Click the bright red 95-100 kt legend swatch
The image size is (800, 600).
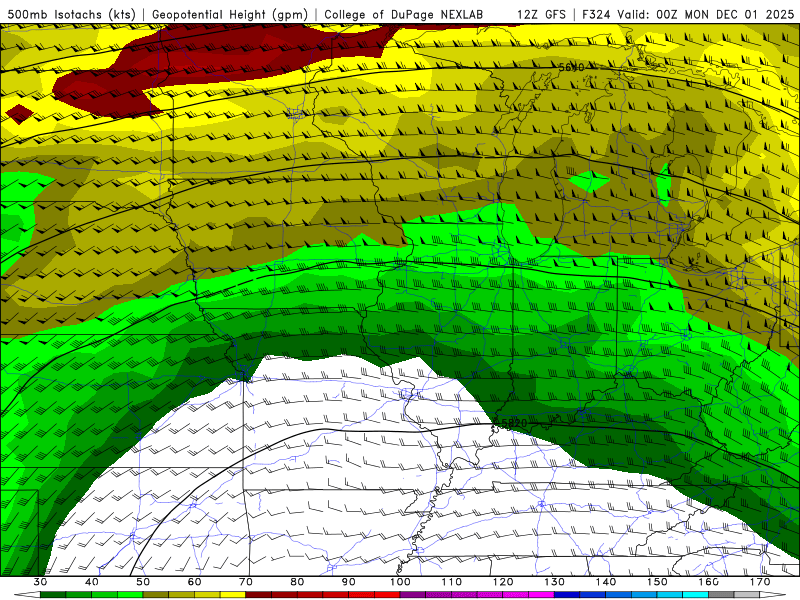[387, 595]
